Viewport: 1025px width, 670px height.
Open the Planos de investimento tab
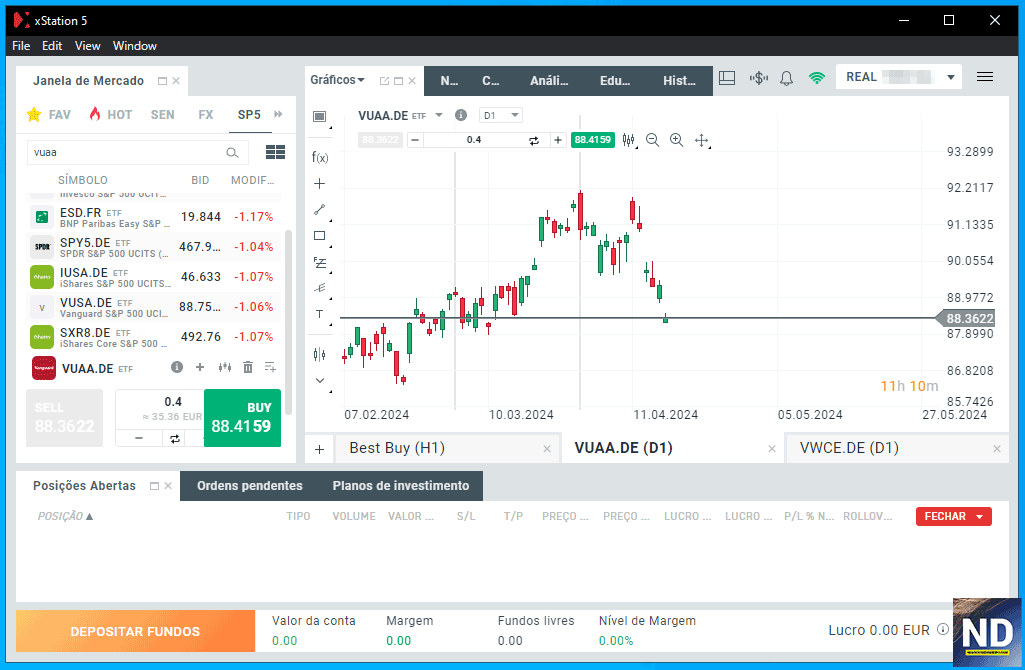coord(401,486)
